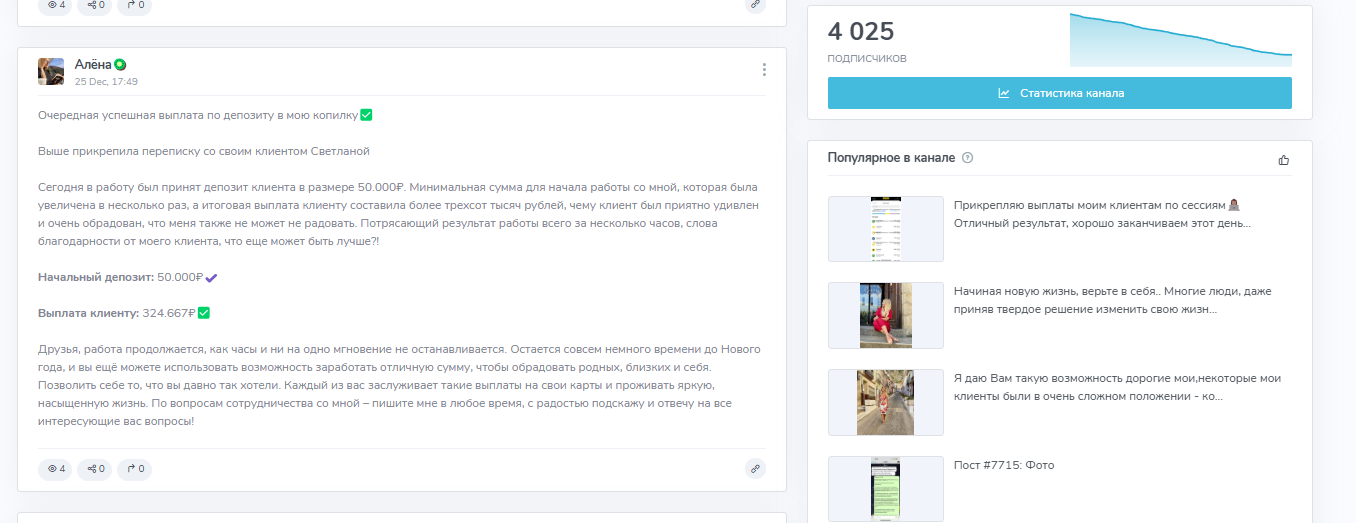
Task: Click the text 'Начальный депозит:'
Action: pos(96,277)
